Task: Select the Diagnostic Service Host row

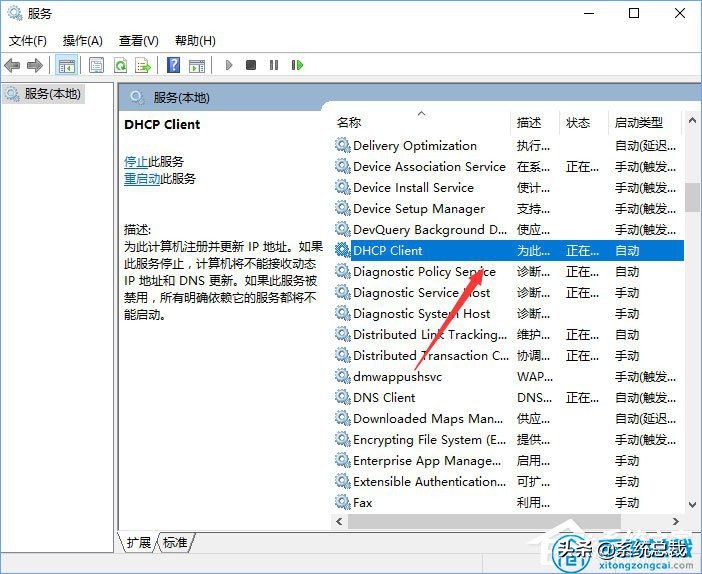Action: pos(509,292)
